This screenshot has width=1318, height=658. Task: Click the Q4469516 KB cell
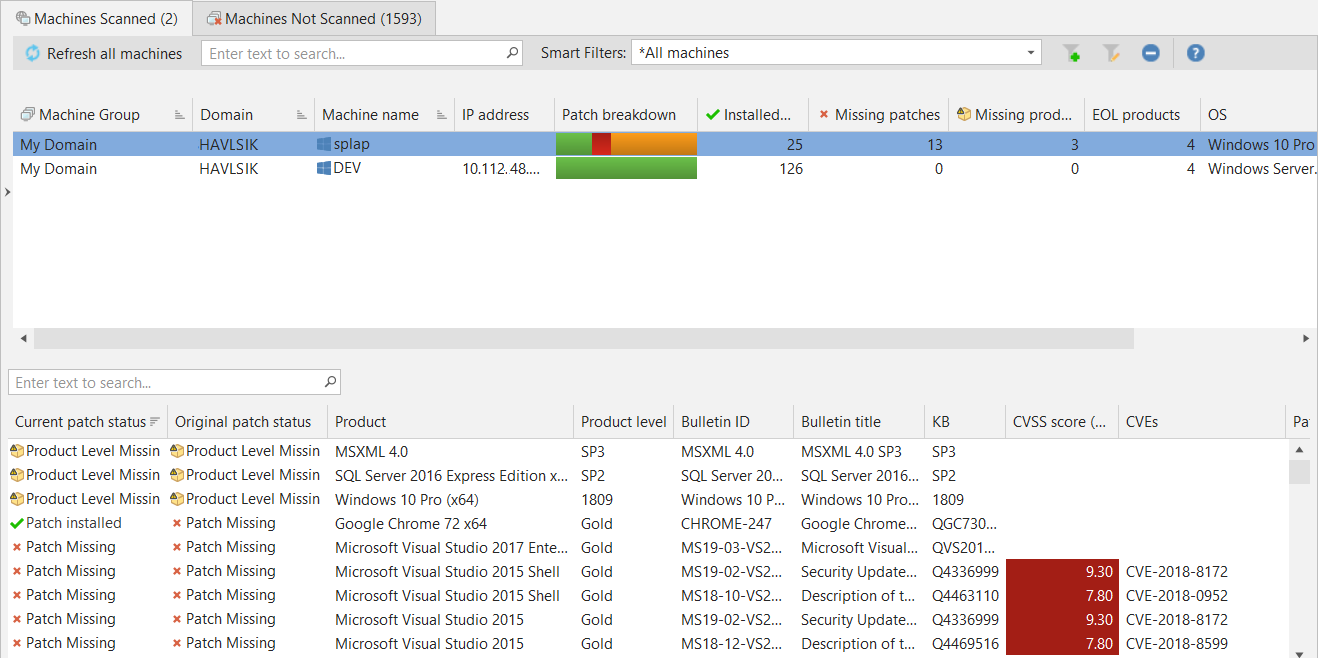point(965,643)
